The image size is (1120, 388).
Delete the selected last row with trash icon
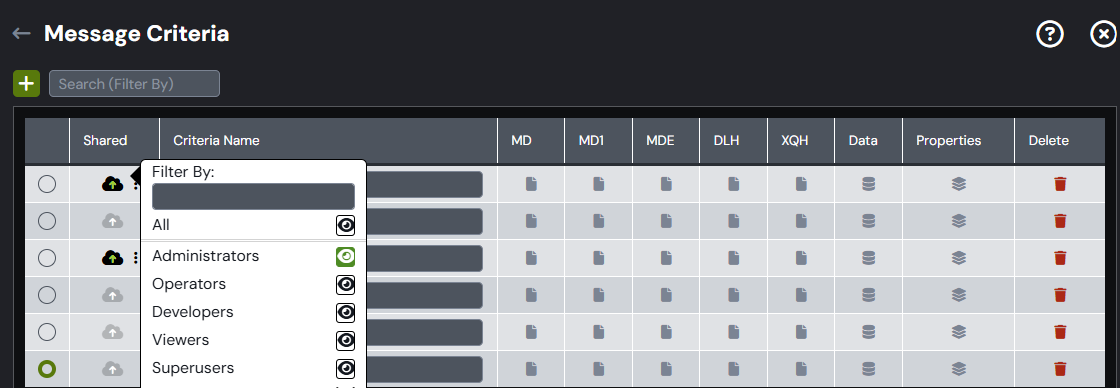tap(1061, 369)
